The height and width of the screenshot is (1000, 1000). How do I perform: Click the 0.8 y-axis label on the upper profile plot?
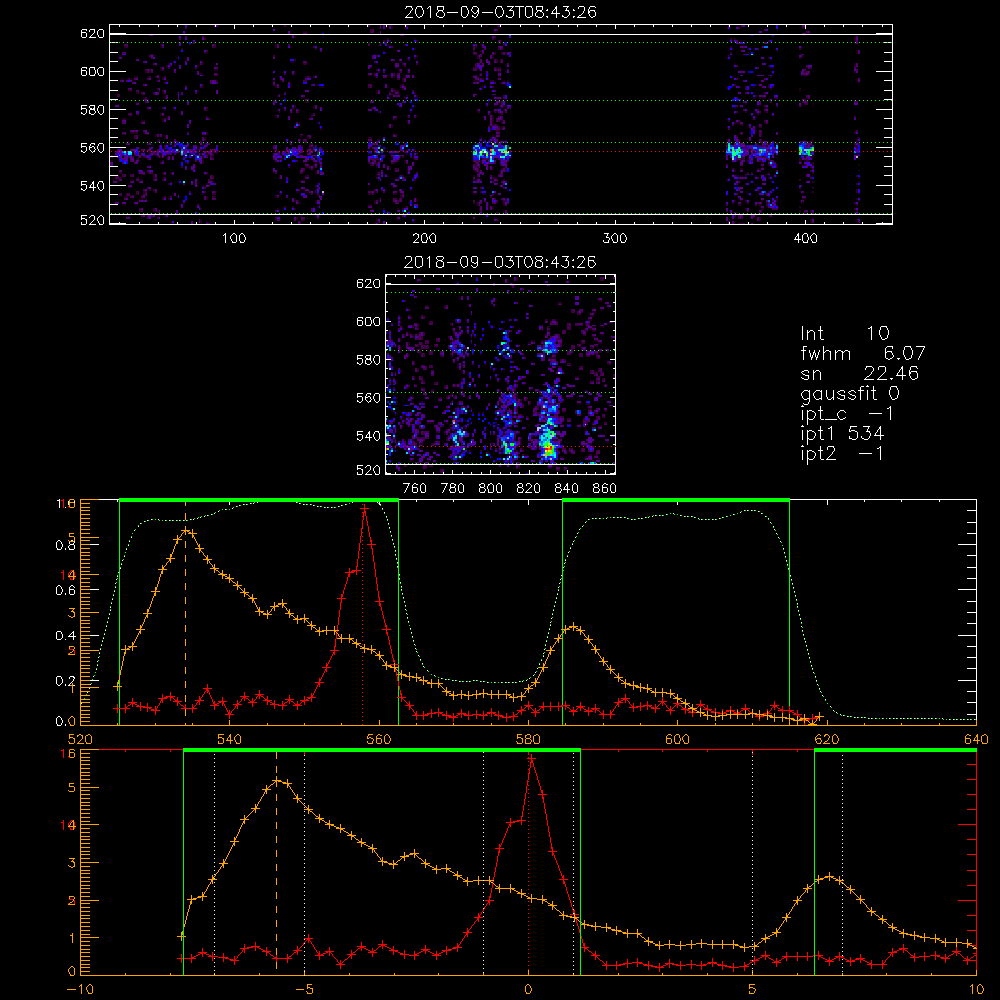coord(66,545)
